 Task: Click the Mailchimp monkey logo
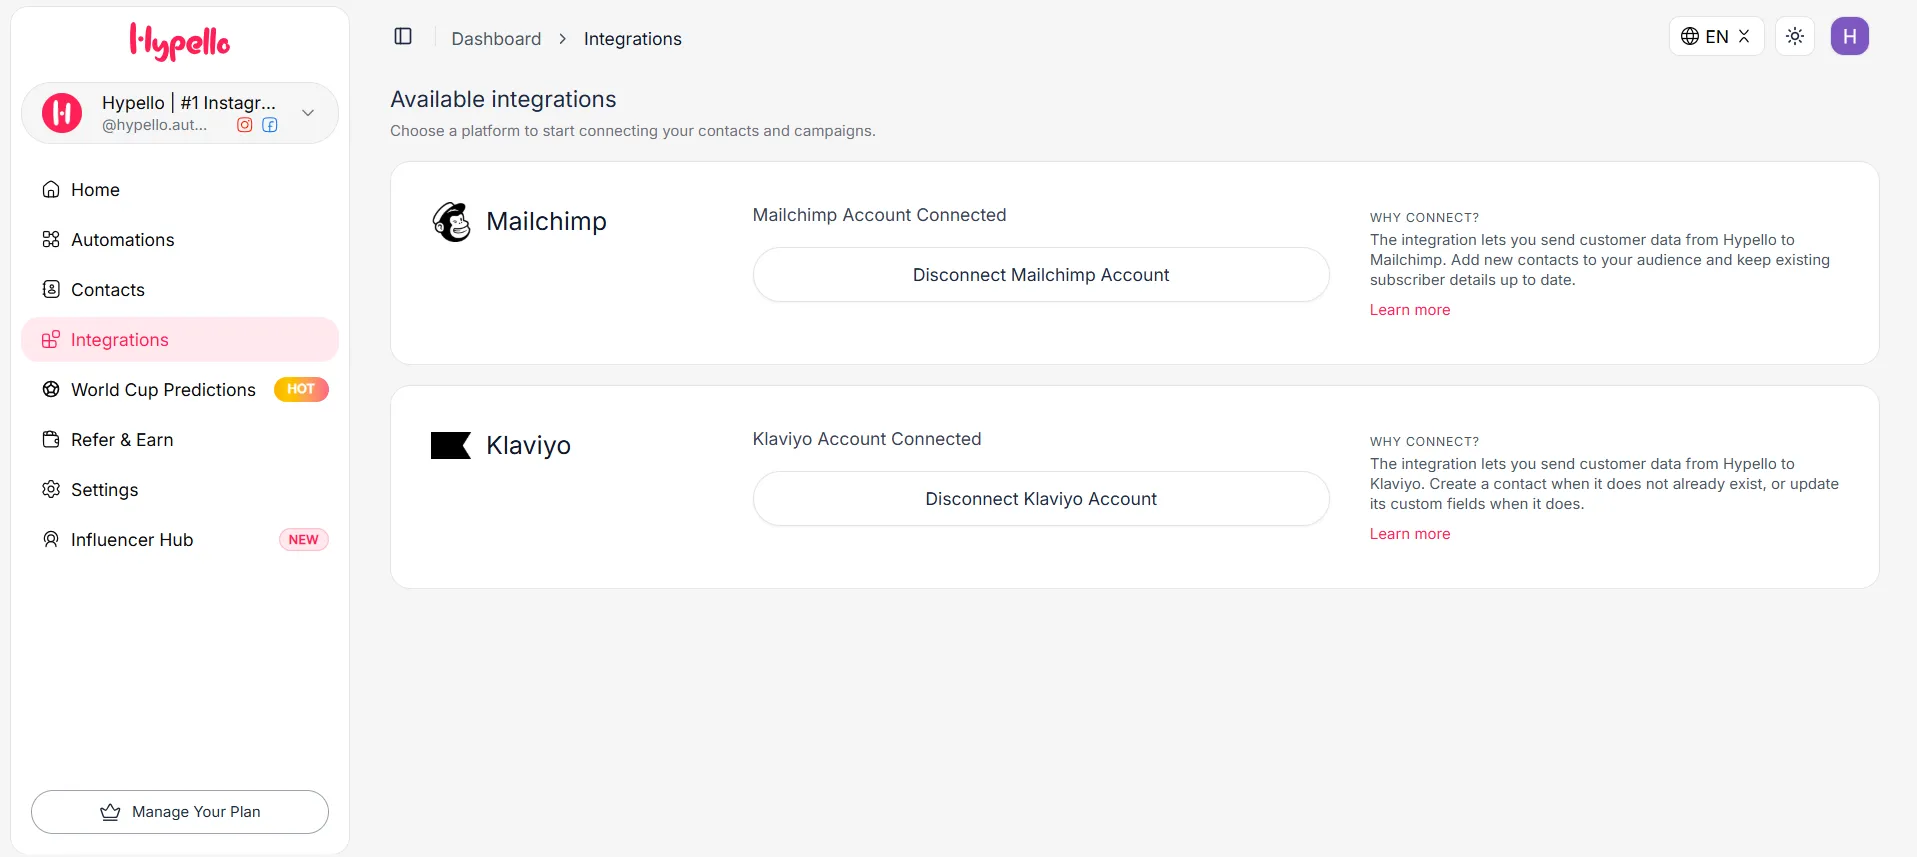click(452, 222)
